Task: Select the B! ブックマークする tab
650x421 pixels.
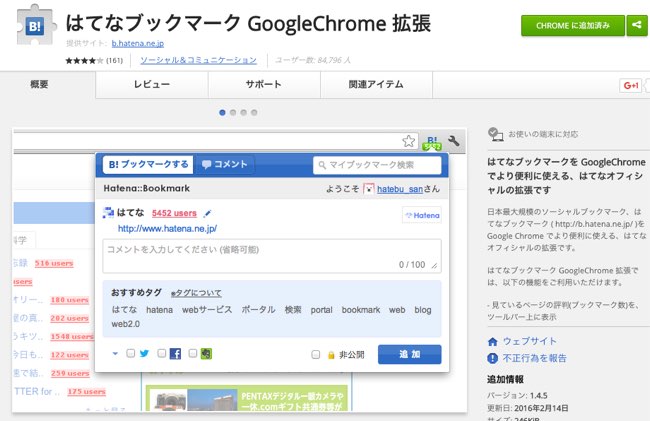Action: pos(148,165)
